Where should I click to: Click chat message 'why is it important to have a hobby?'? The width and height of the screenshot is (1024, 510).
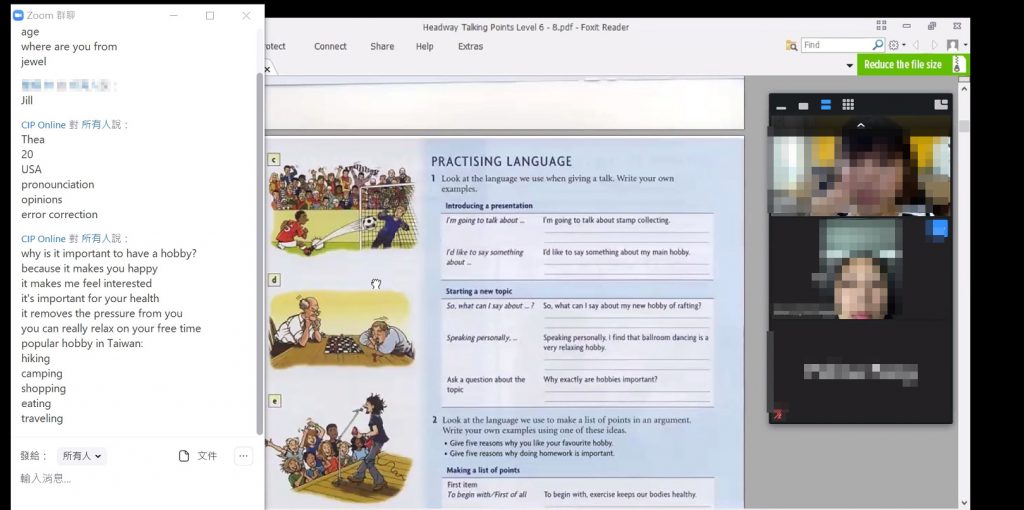tap(108, 253)
